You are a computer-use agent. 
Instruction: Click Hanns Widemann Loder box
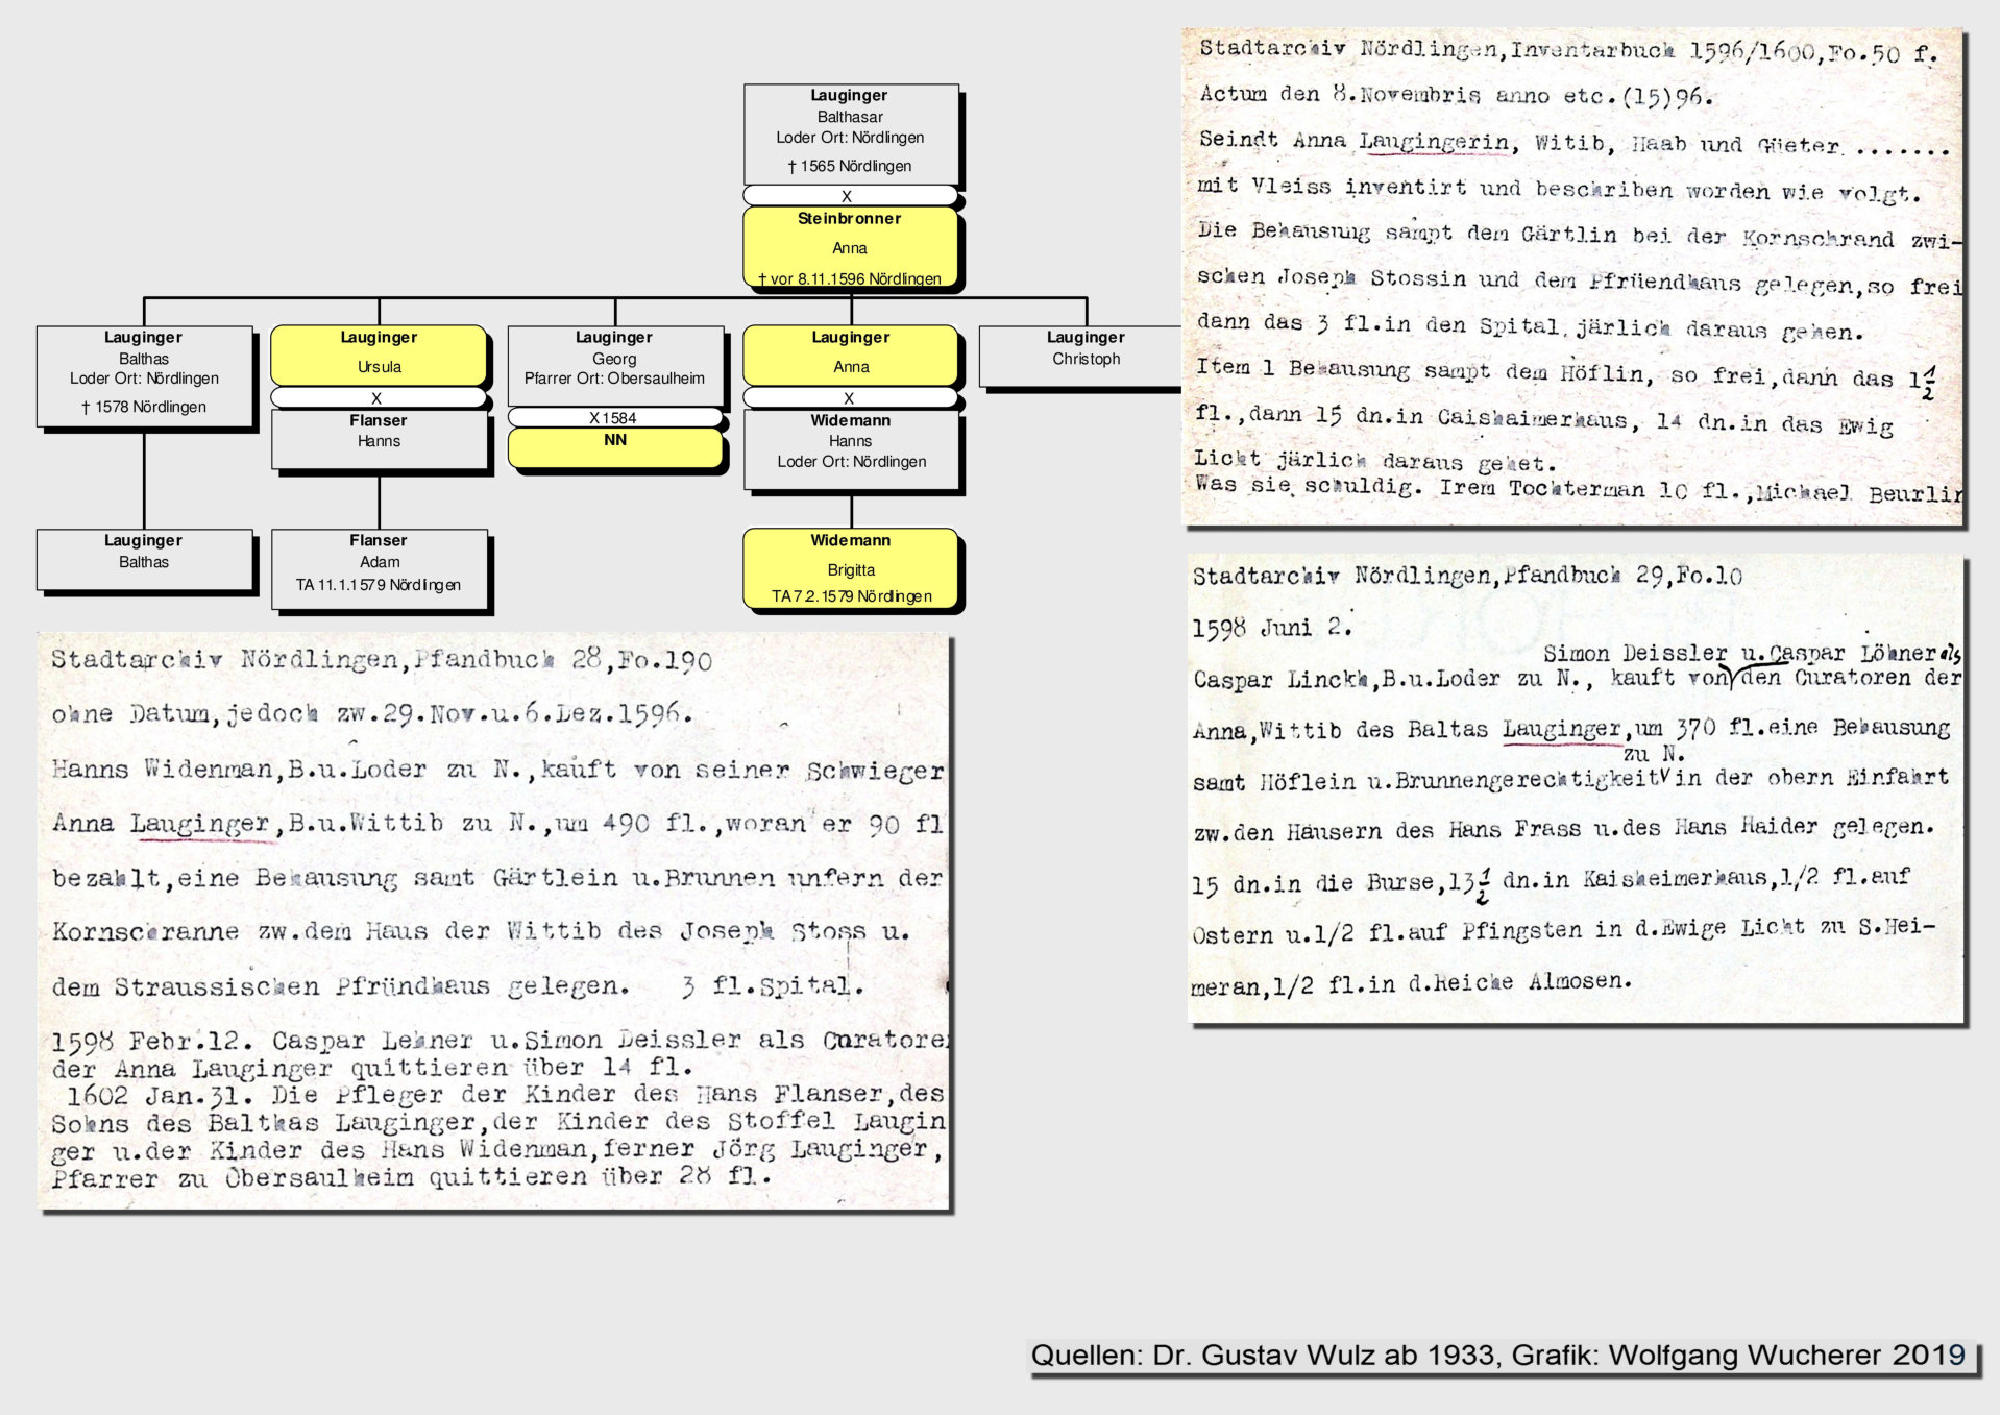pos(851,451)
